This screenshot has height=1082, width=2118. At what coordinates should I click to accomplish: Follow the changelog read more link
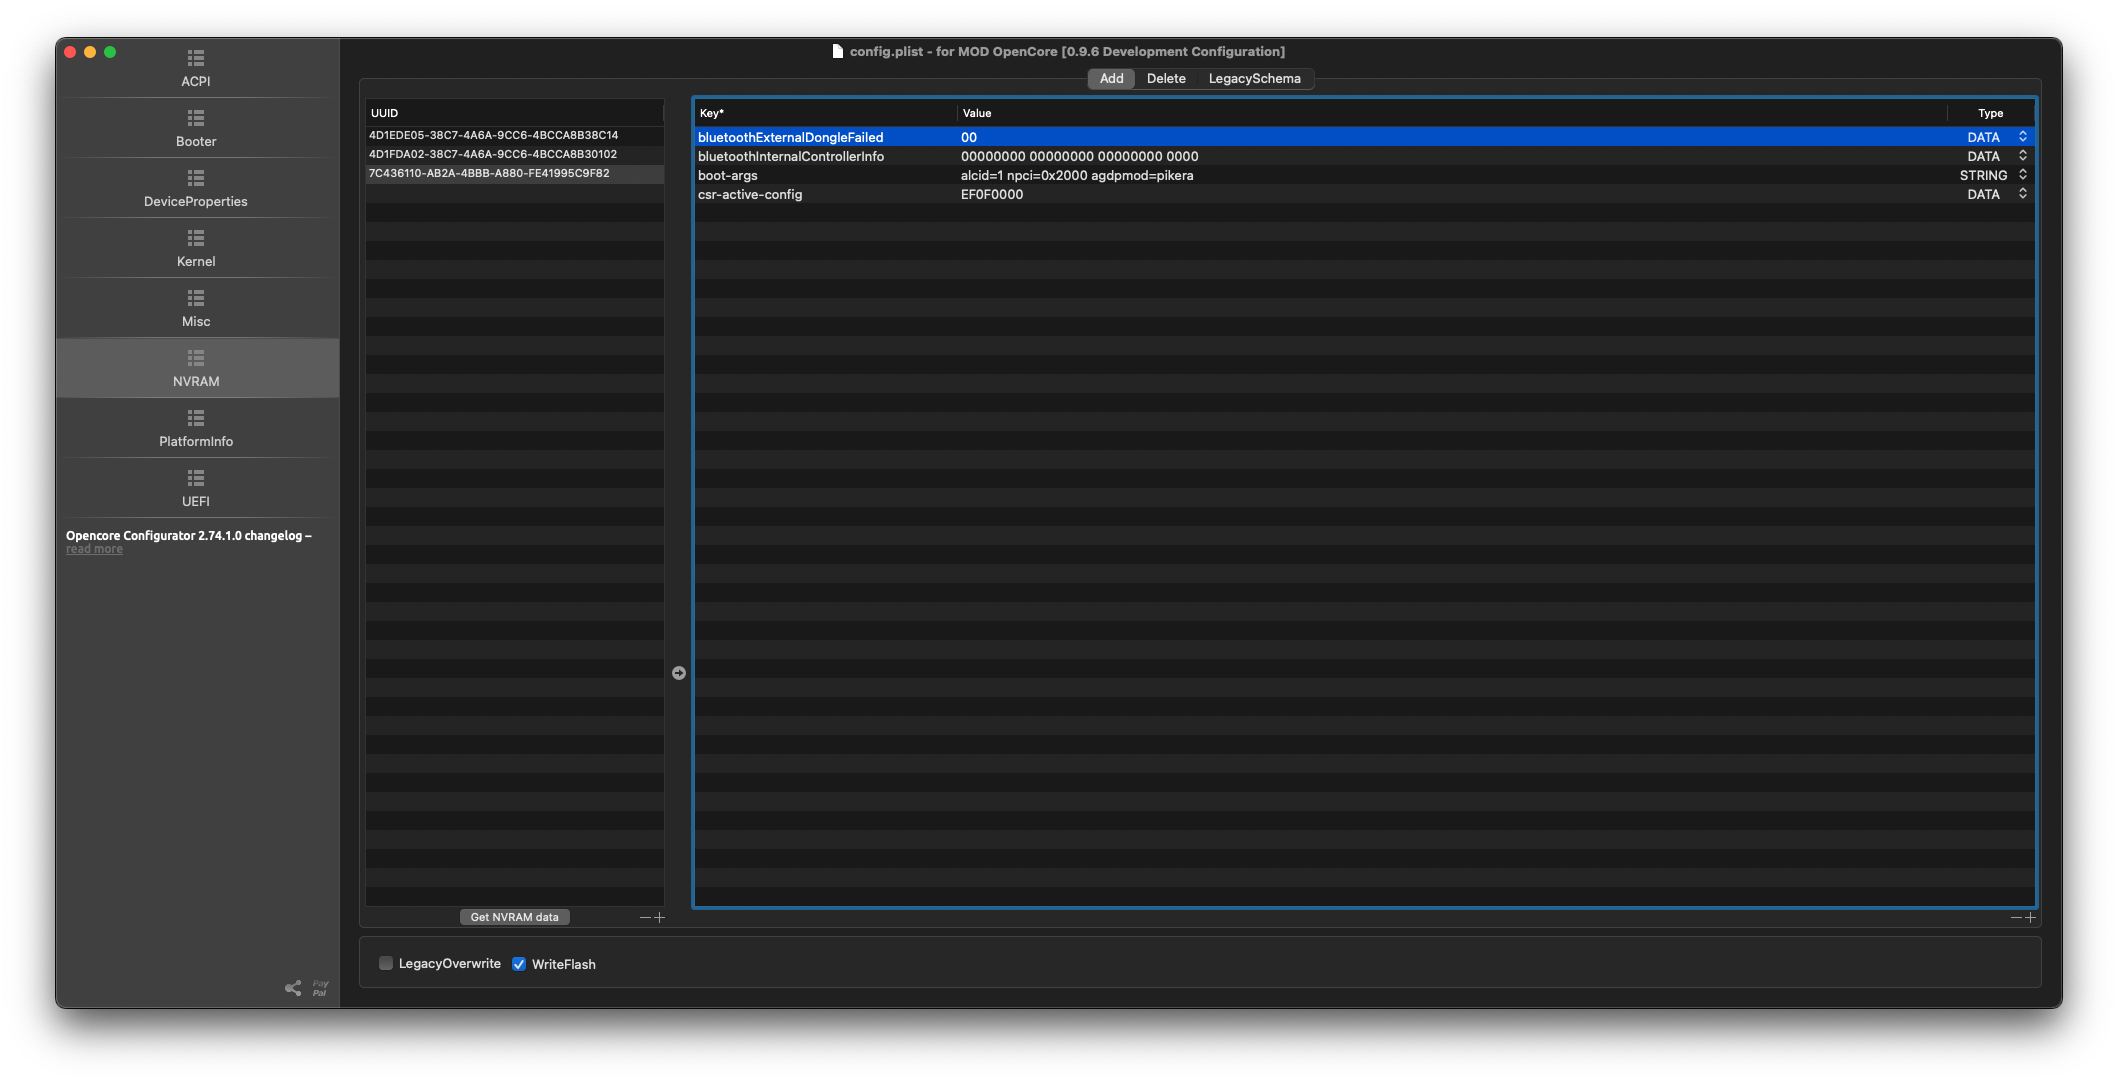[x=94, y=549]
